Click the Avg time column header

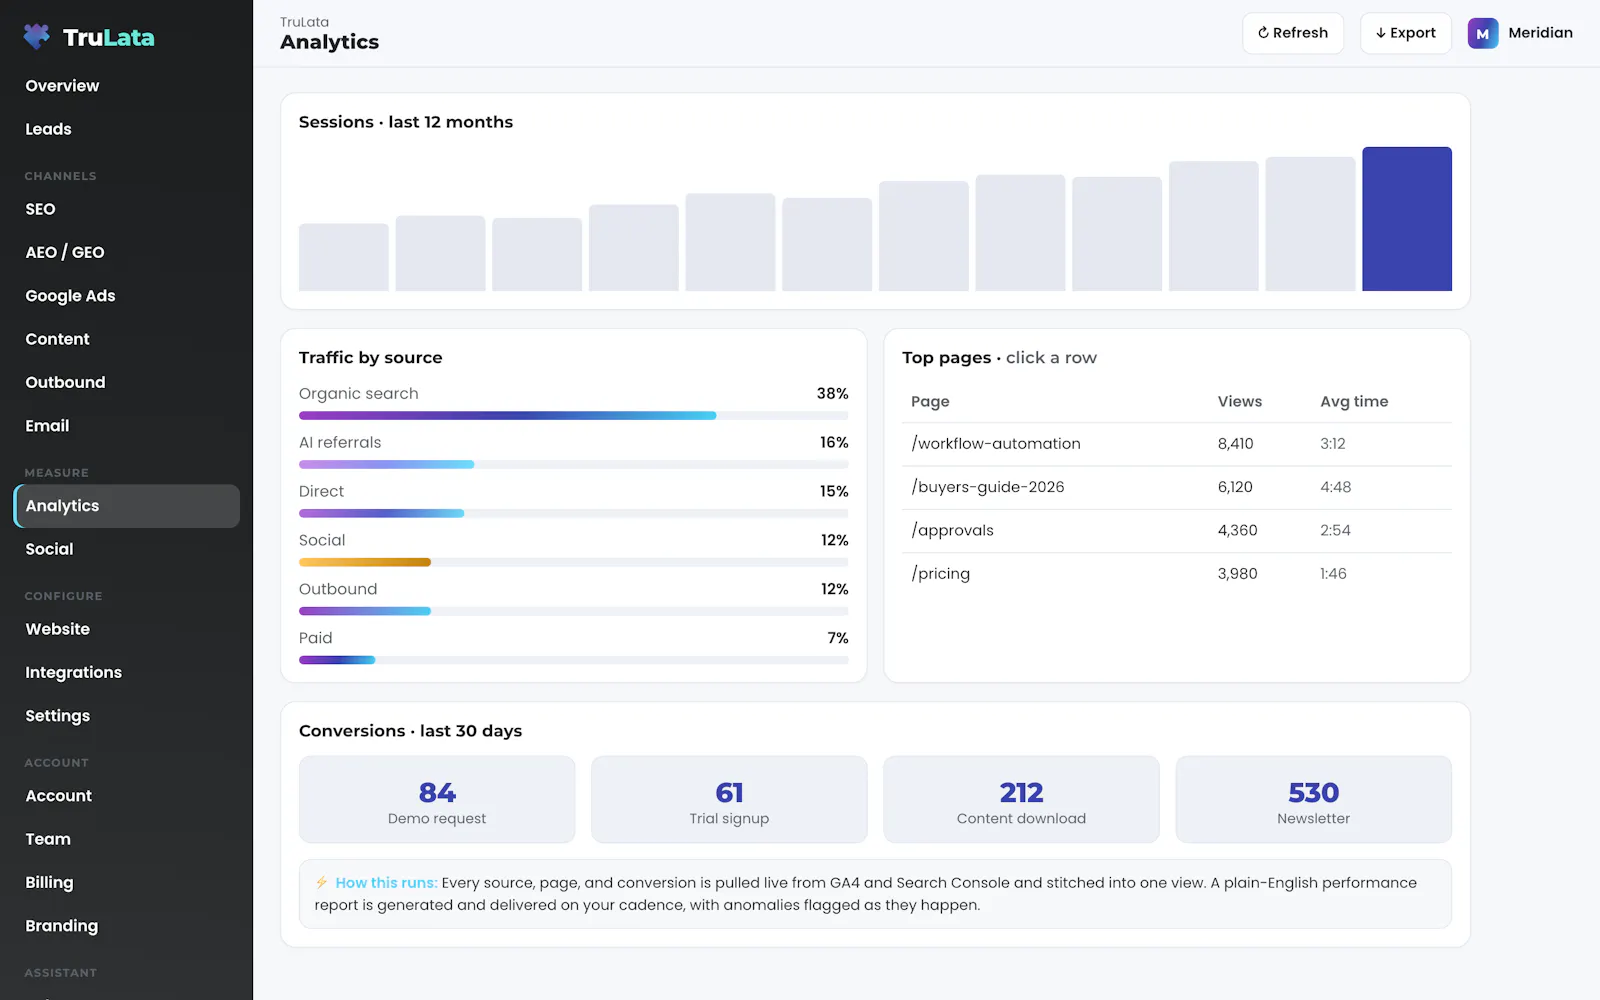click(x=1354, y=401)
